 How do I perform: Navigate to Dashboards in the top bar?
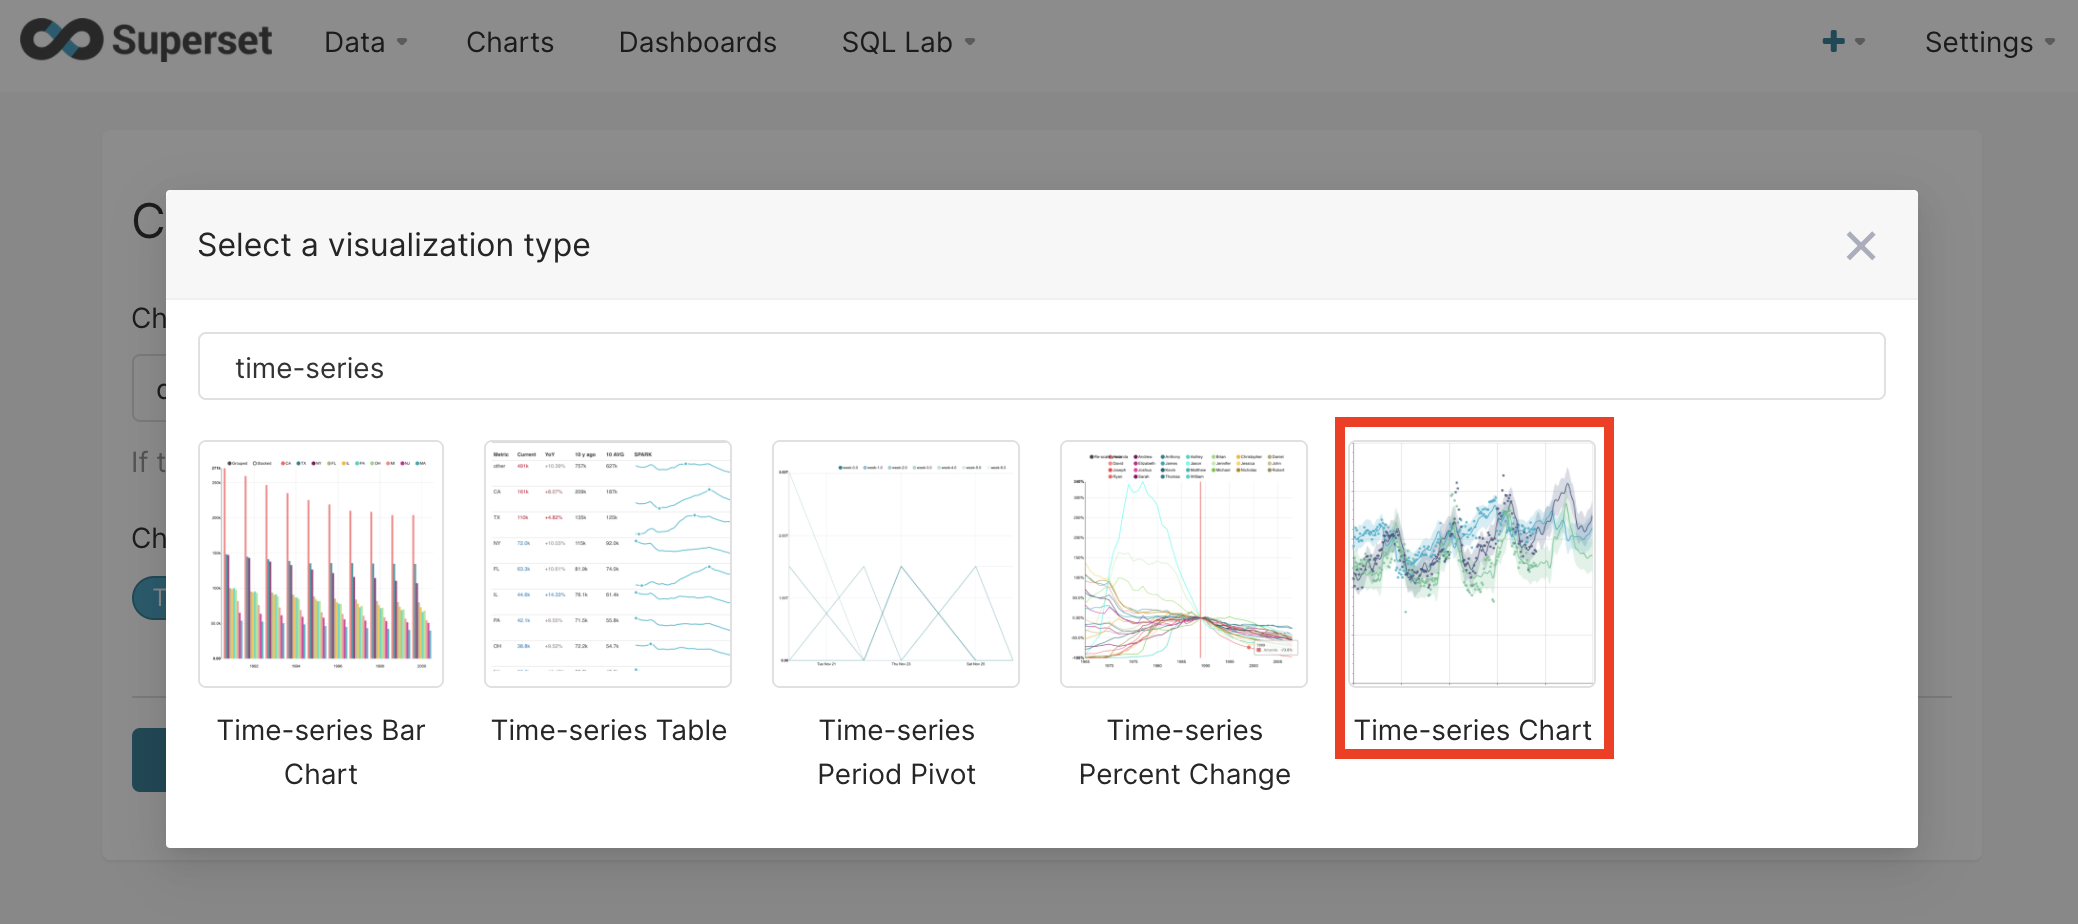[697, 42]
